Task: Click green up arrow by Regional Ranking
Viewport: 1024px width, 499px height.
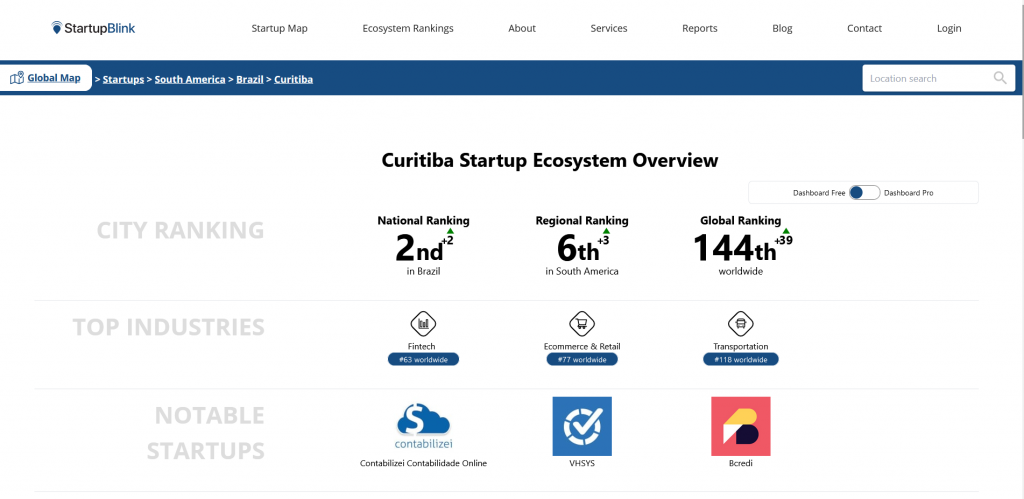Action: coord(606,231)
